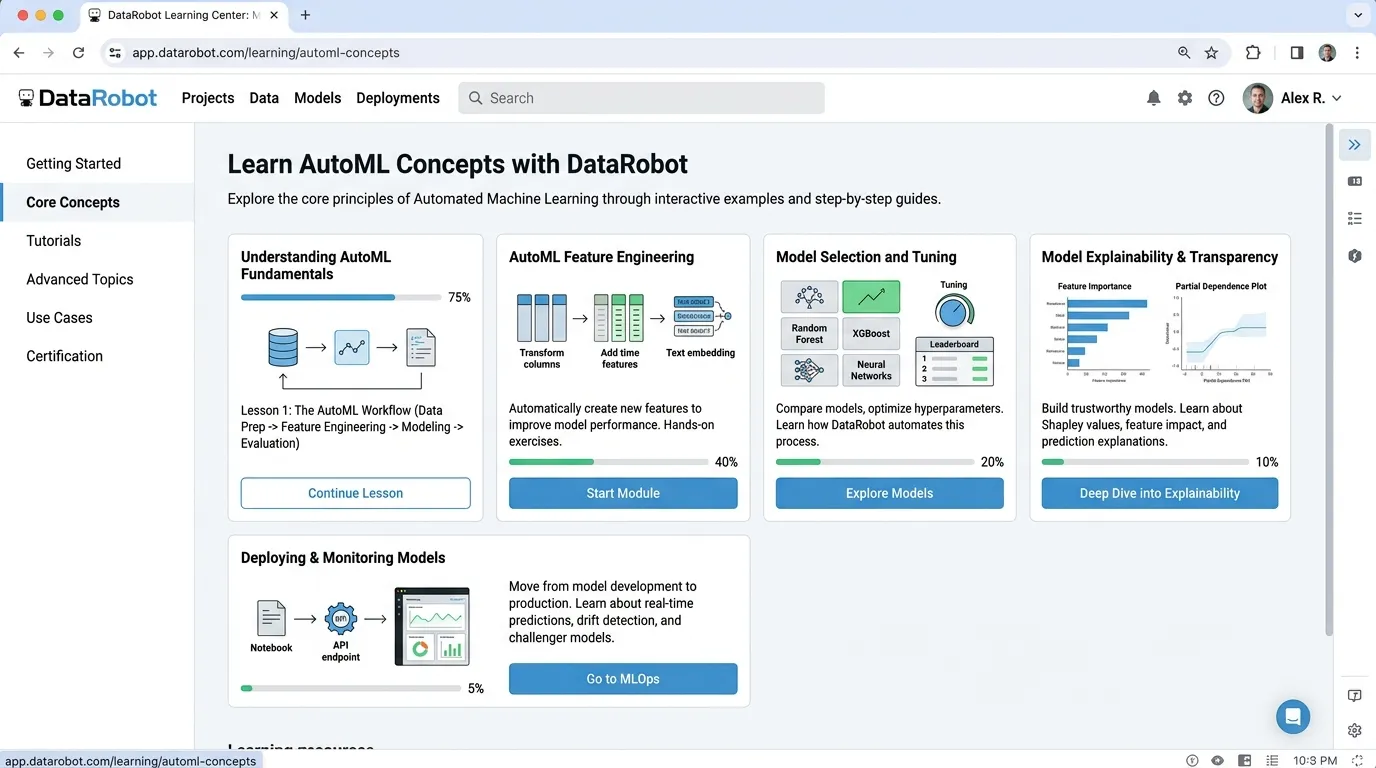Screen dimensions: 1376x768
Task: Select Getting Started in sidebar
Action: (97, 163)
